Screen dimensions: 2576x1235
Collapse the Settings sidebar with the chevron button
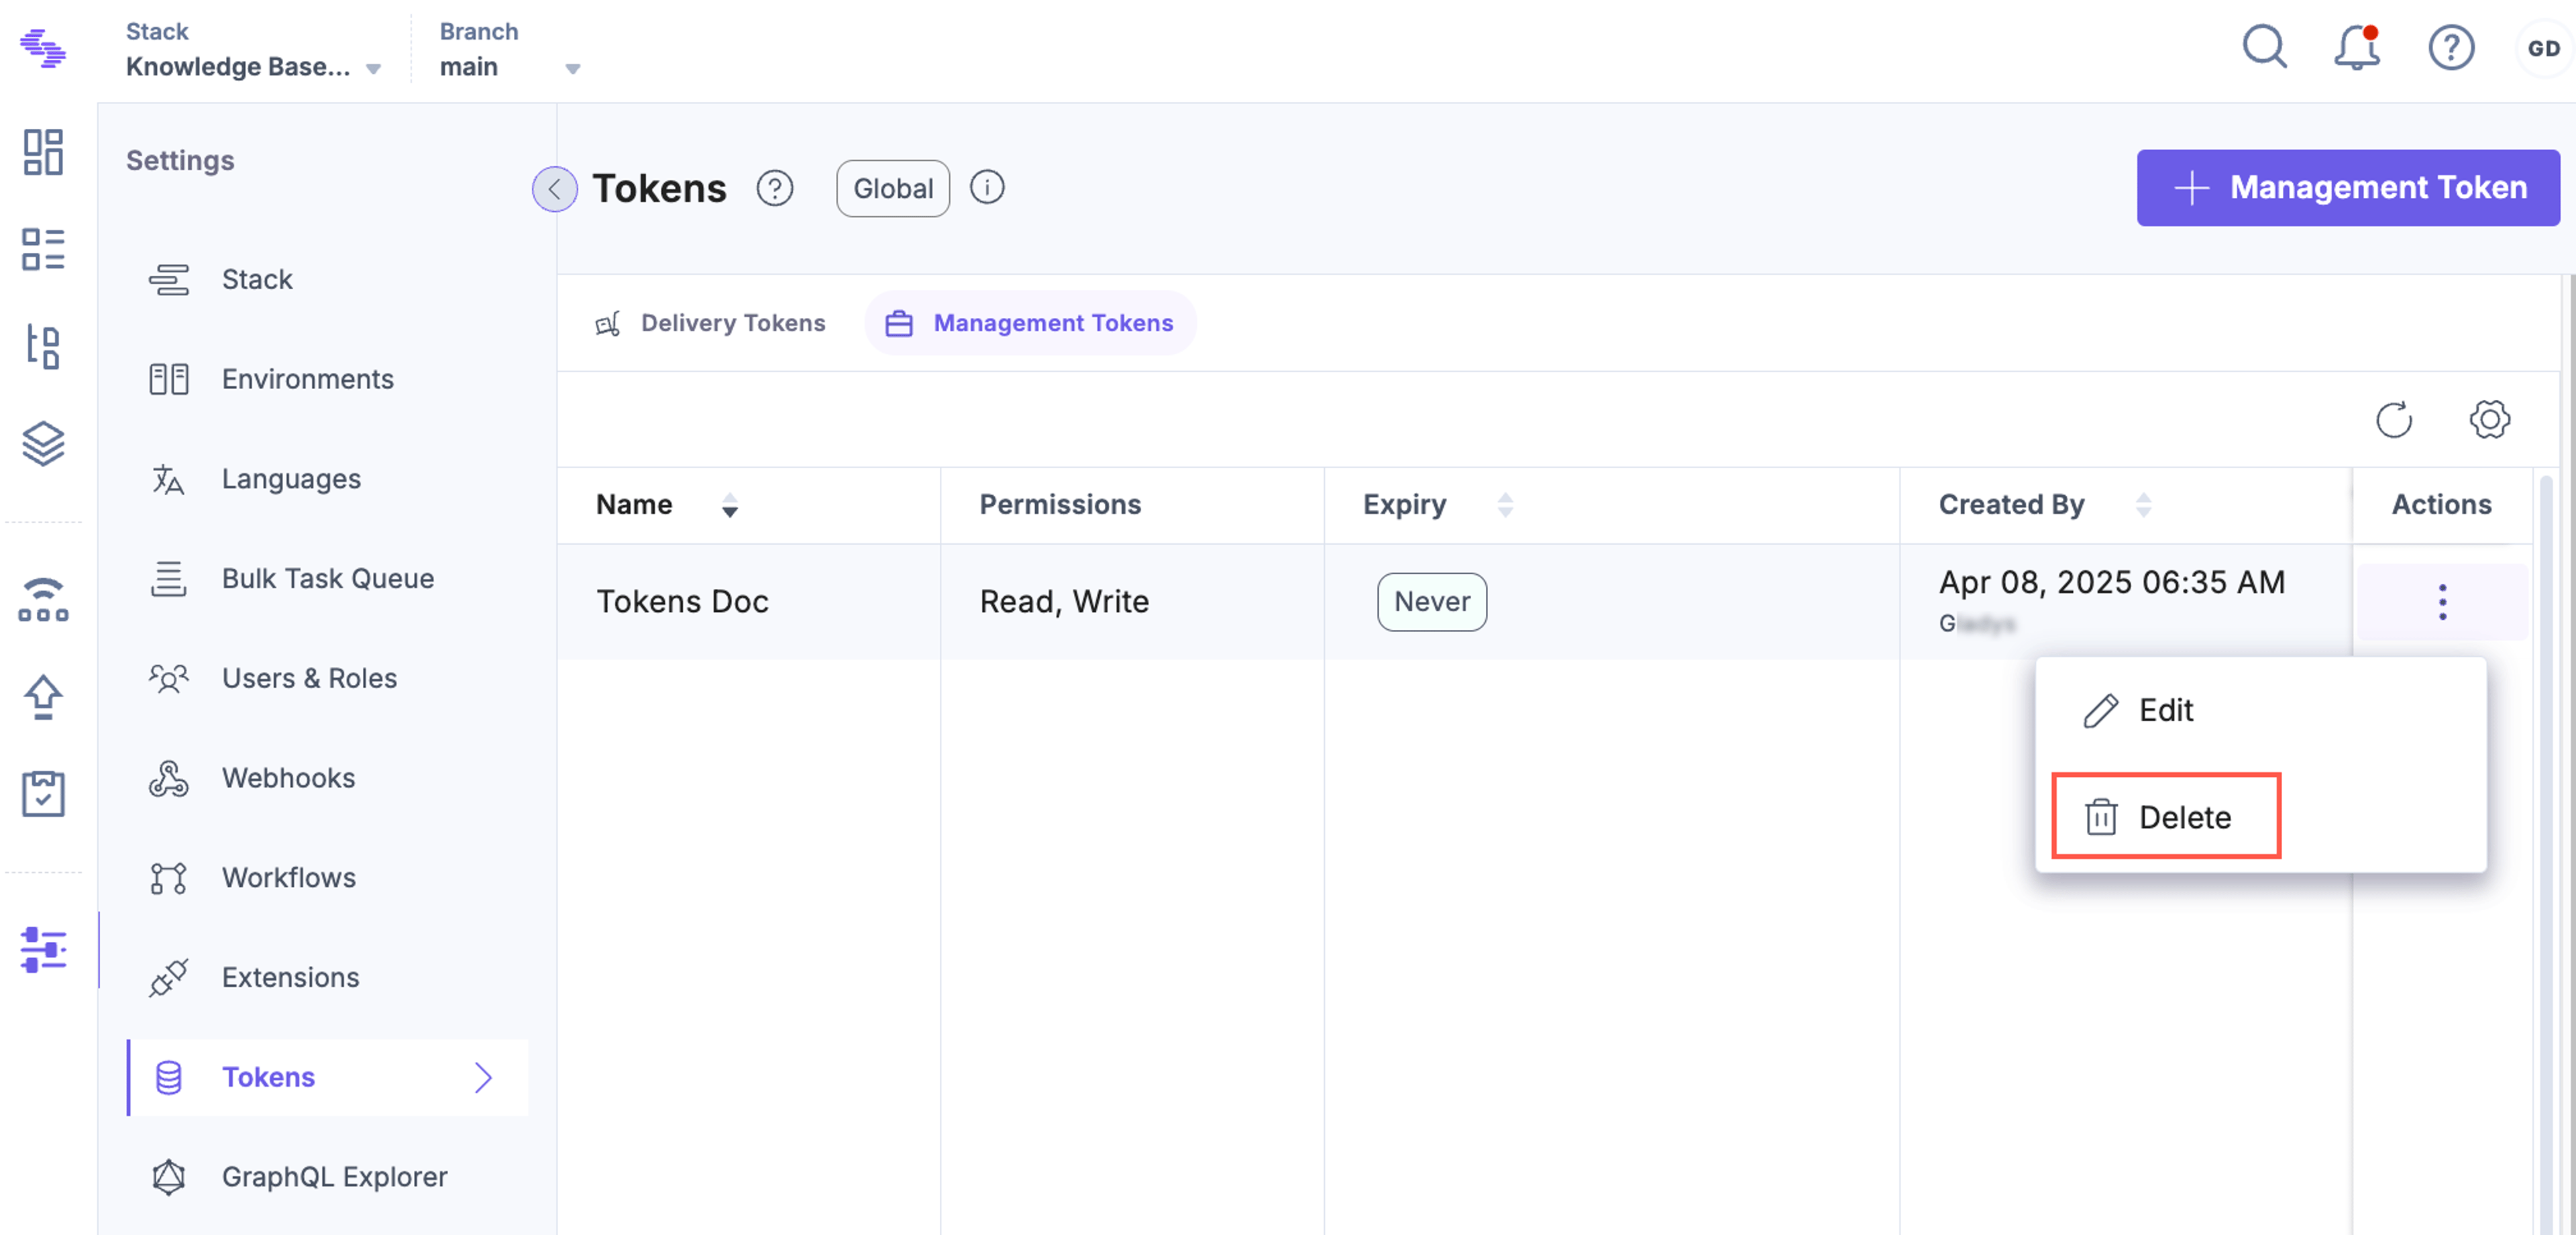(554, 189)
